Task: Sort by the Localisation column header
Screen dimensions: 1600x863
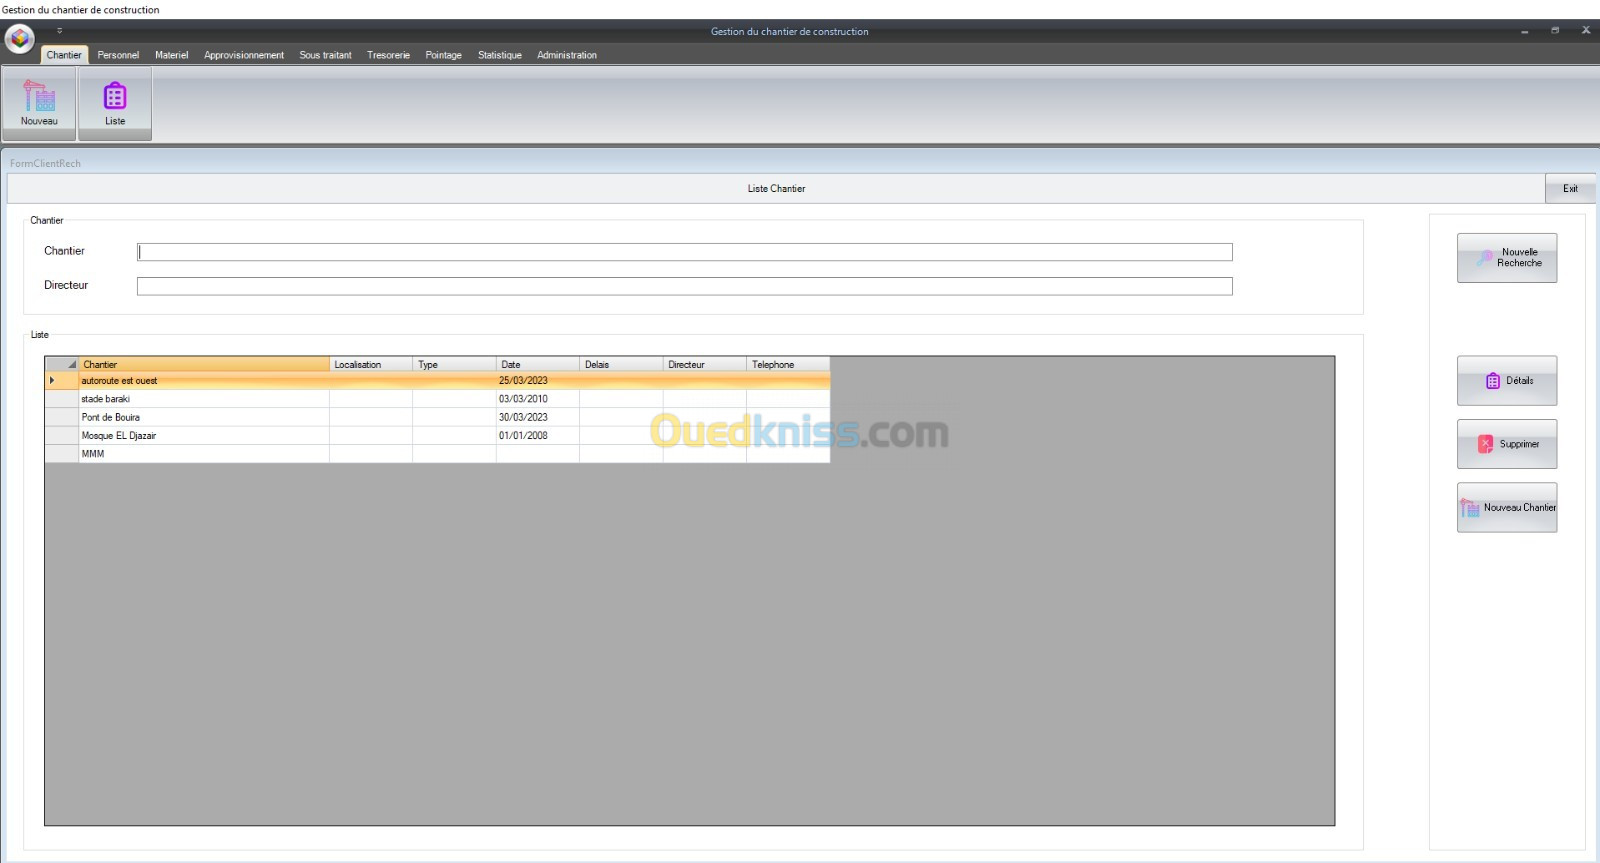Action: point(371,364)
